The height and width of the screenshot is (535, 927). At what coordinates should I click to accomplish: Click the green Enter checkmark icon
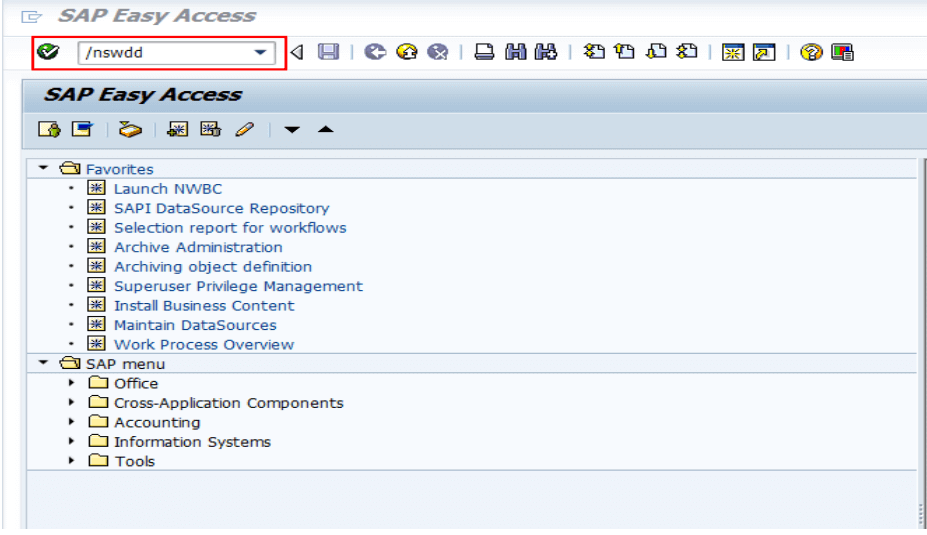point(48,52)
